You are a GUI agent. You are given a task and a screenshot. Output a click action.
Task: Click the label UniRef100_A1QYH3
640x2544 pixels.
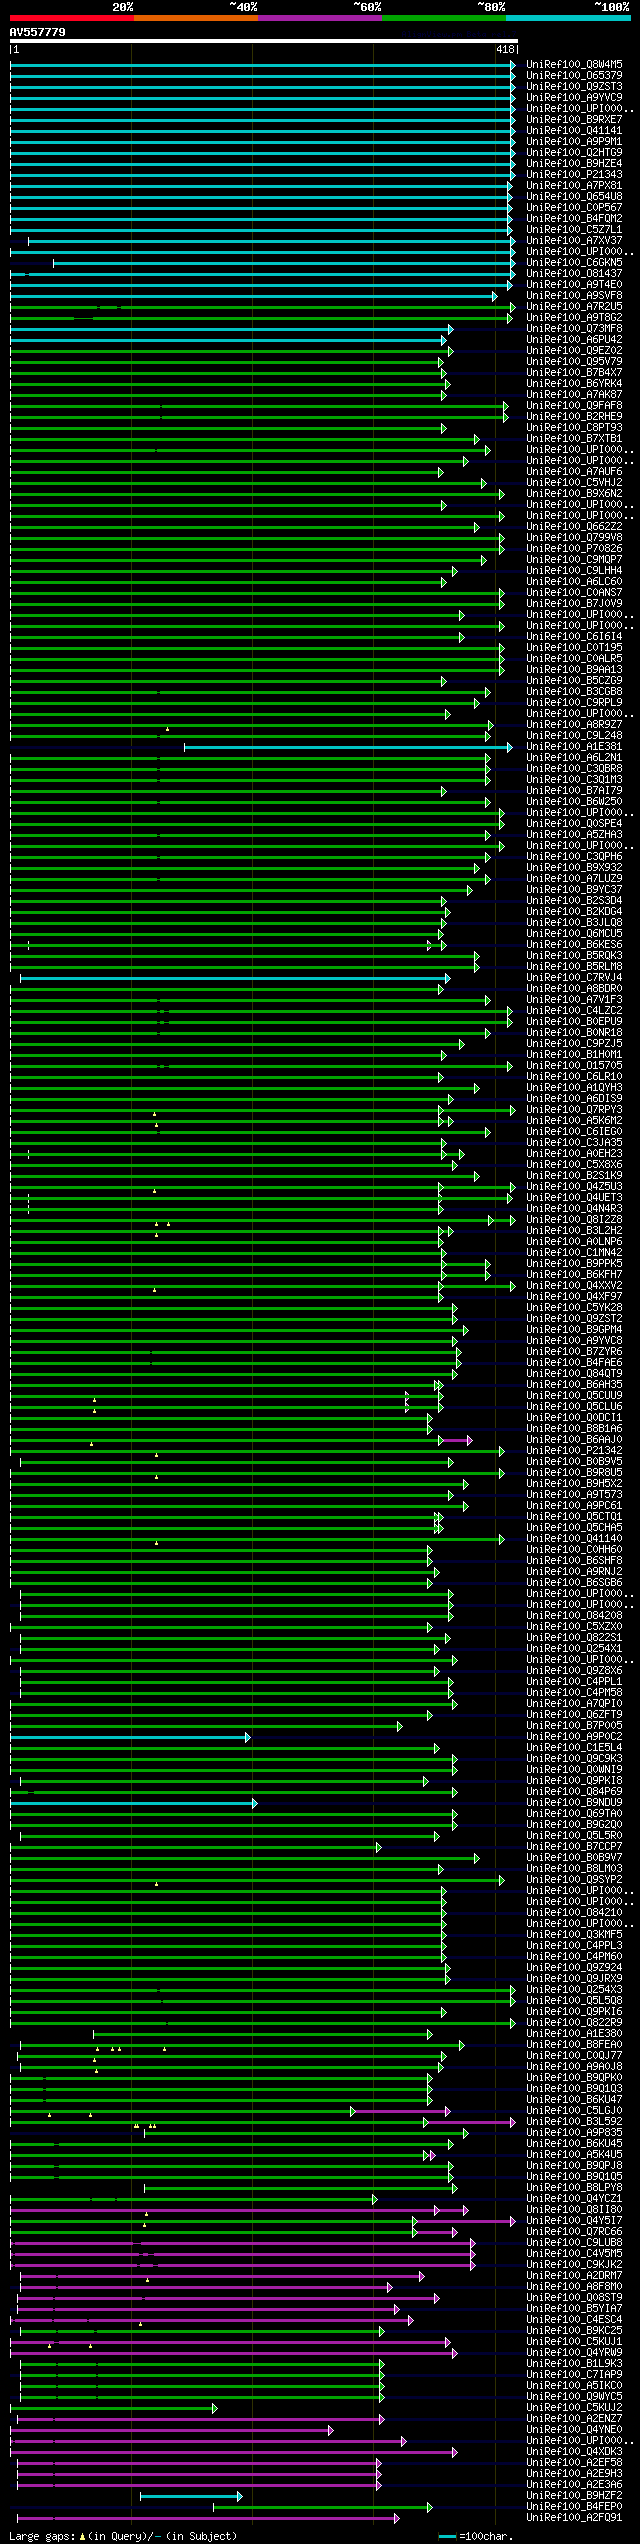(x=574, y=1087)
